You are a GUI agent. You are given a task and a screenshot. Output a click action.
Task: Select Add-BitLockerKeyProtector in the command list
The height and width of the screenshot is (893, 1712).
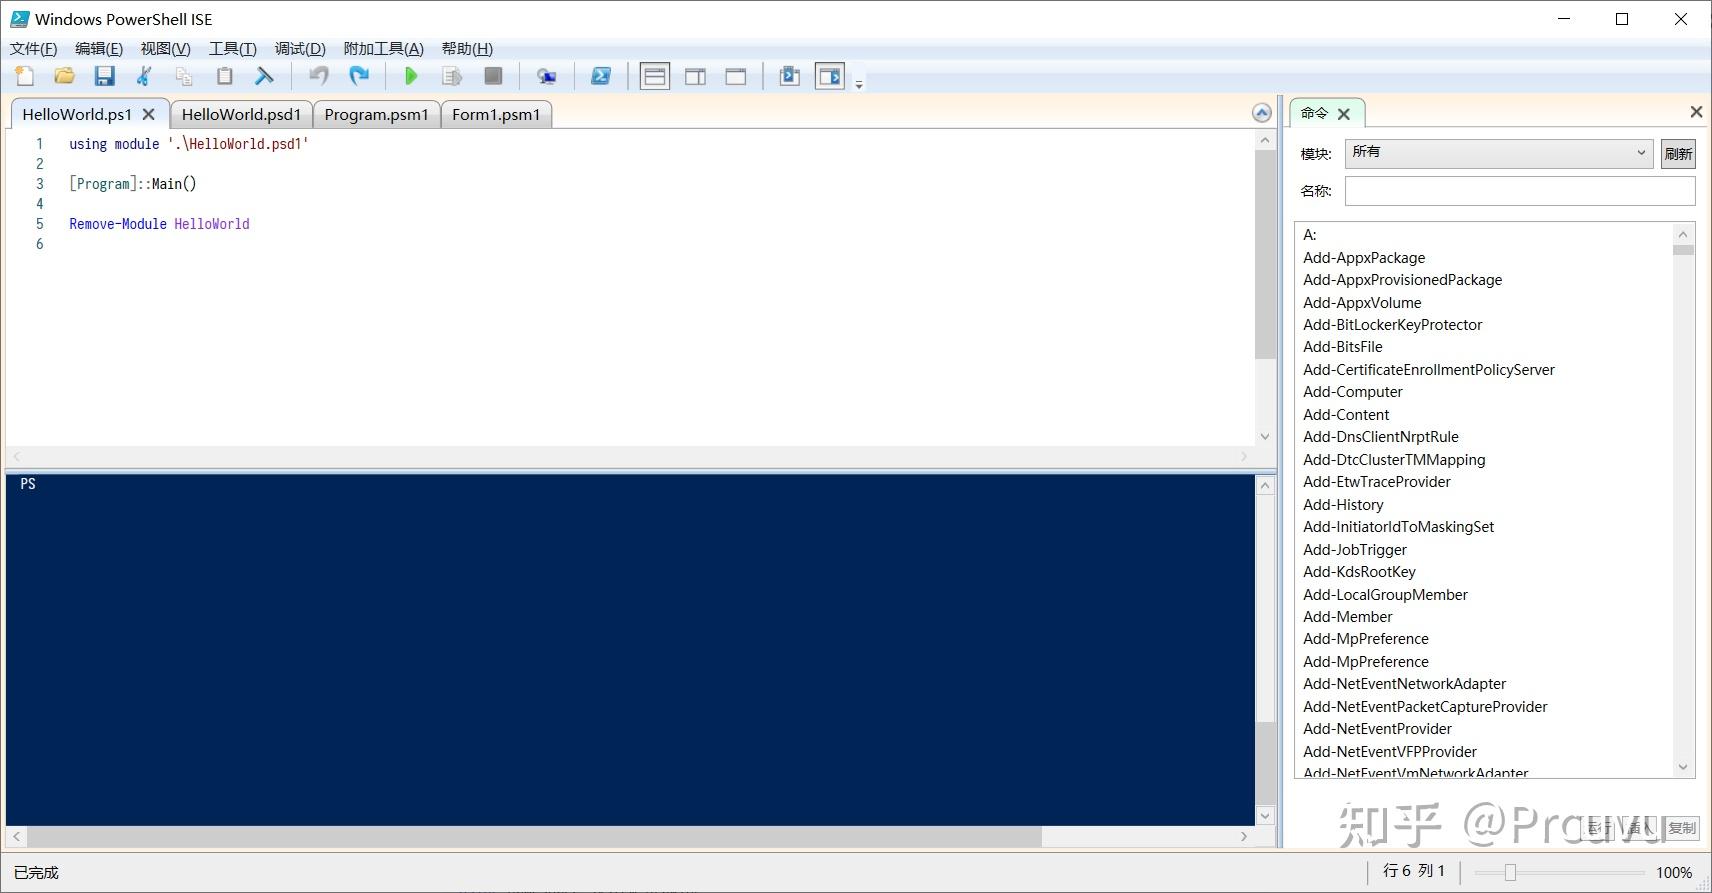[x=1392, y=325]
